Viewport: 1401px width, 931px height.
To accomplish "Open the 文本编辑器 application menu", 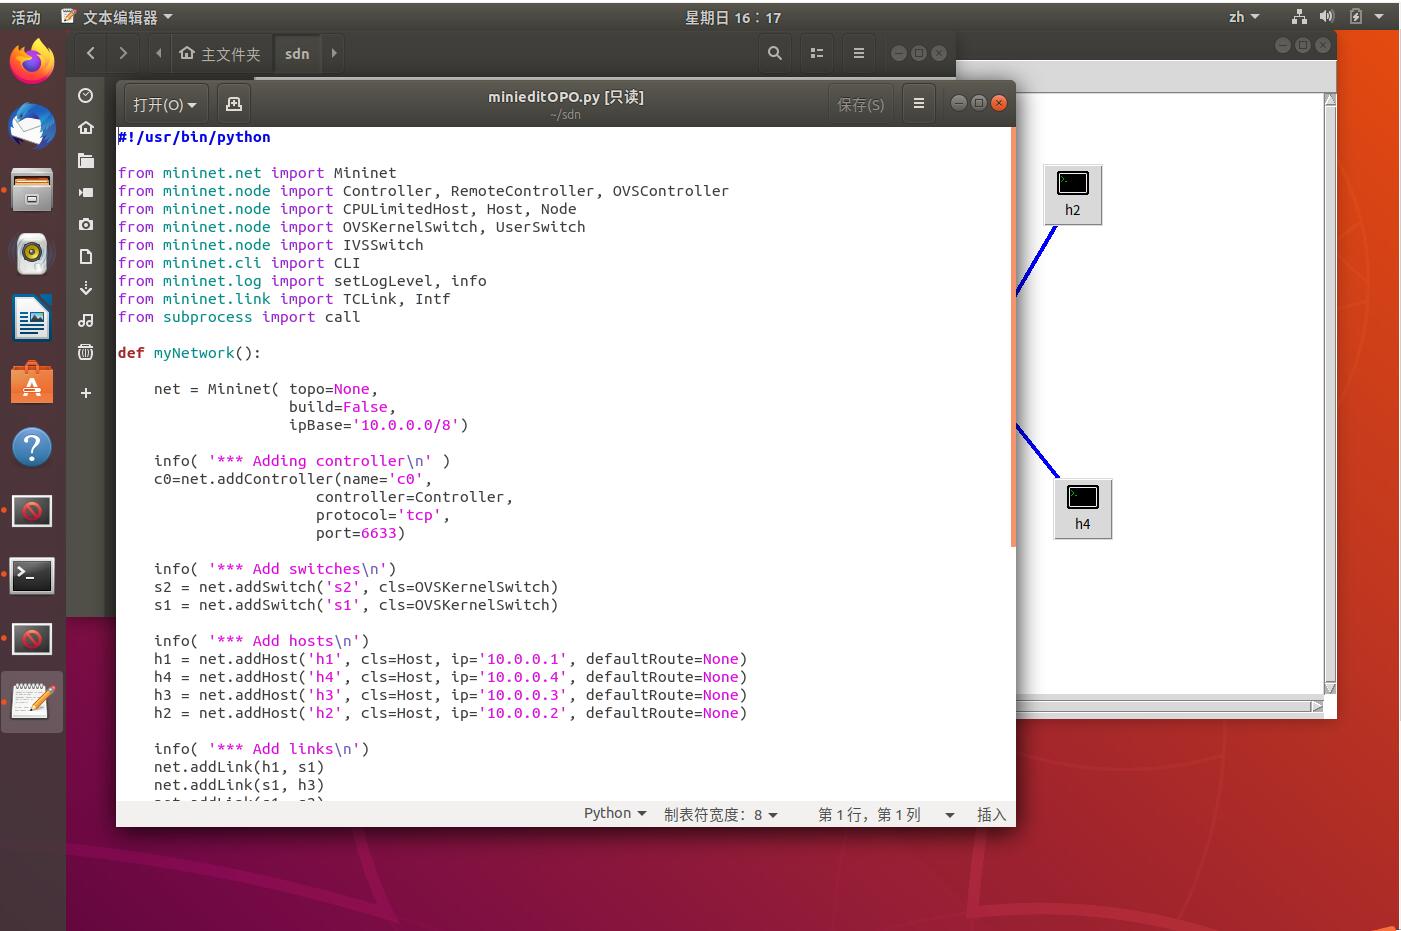I will click(x=118, y=17).
